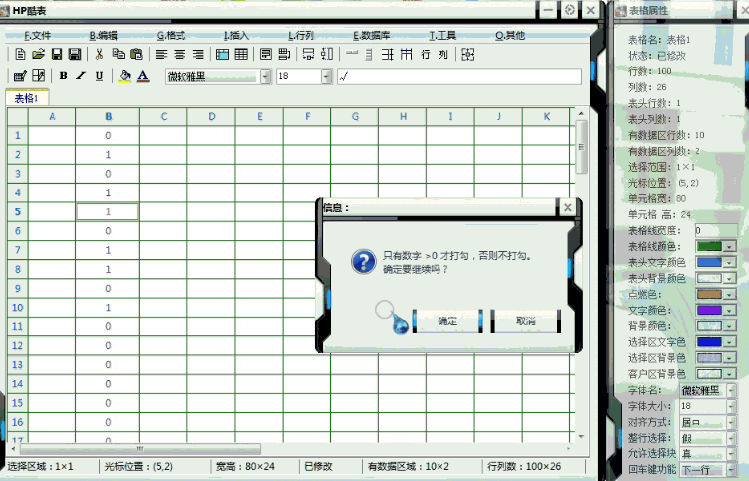Click the green 表格线颜色 swatch
The height and width of the screenshot is (481, 749).
coord(709,246)
